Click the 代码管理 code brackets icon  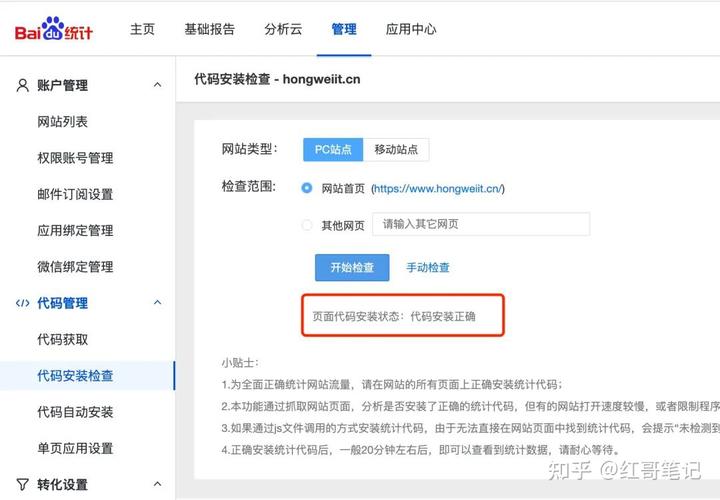(x=22, y=303)
